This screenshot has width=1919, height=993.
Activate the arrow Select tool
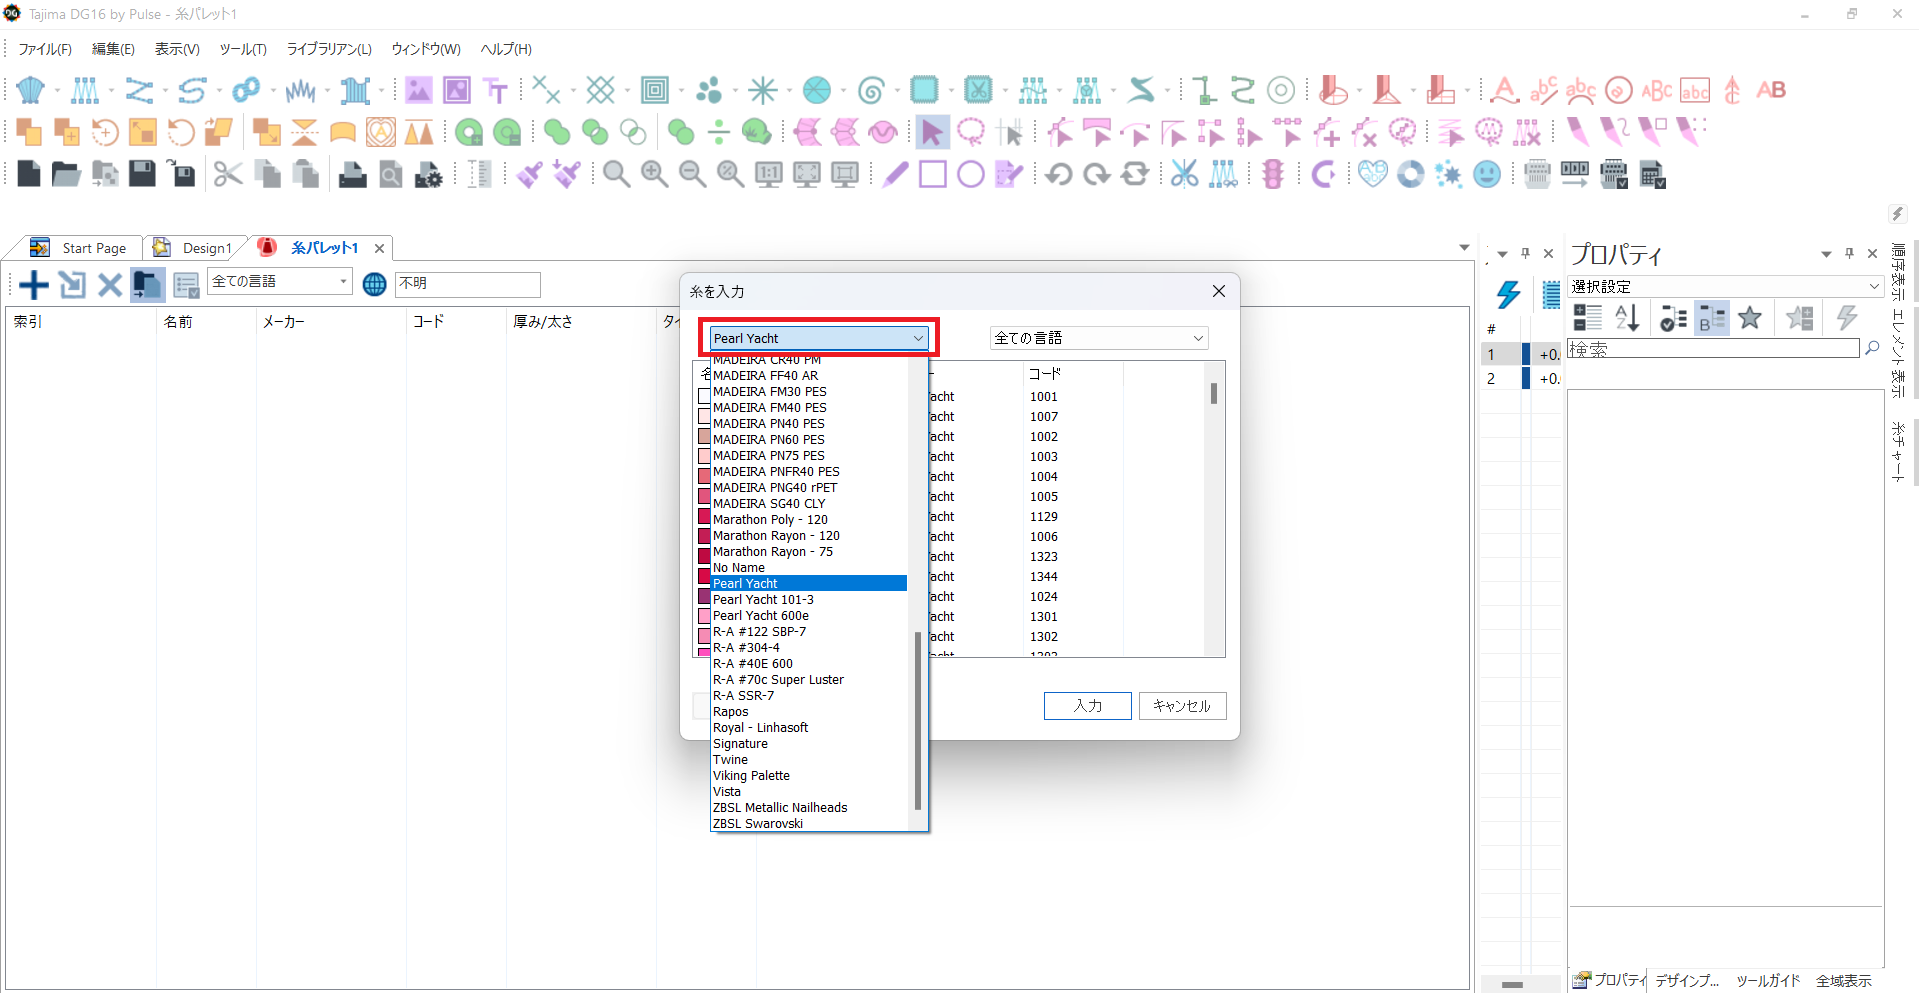932,132
